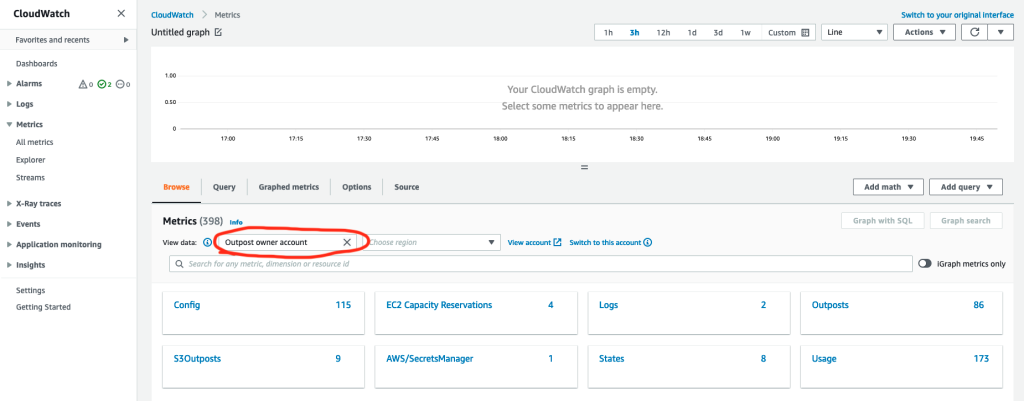Click the Metrics Info link
1024x401 pixels.
tap(236, 222)
